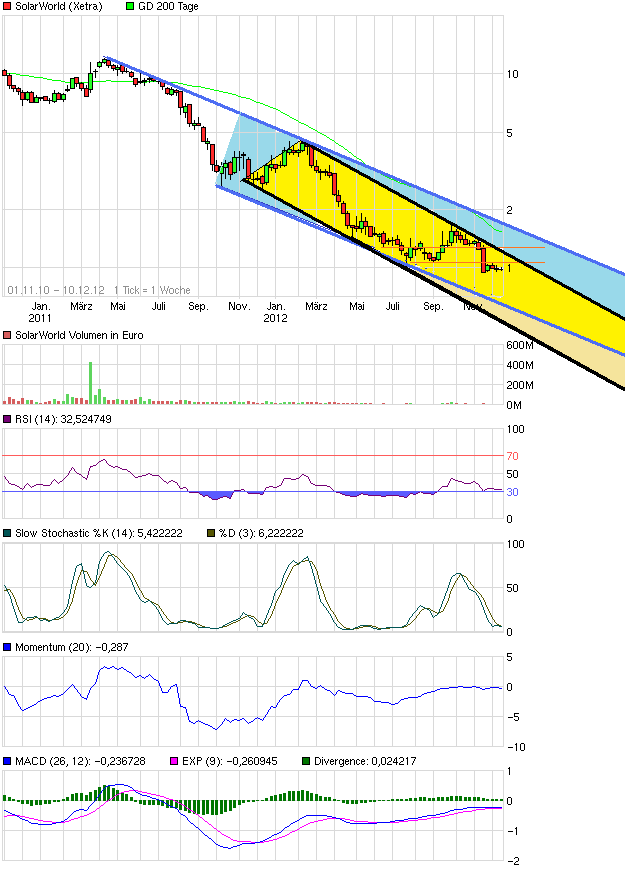This screenshot has width=625, height=875.
Task: Click the Jan. 2012 time axis label
Action: 276,312
